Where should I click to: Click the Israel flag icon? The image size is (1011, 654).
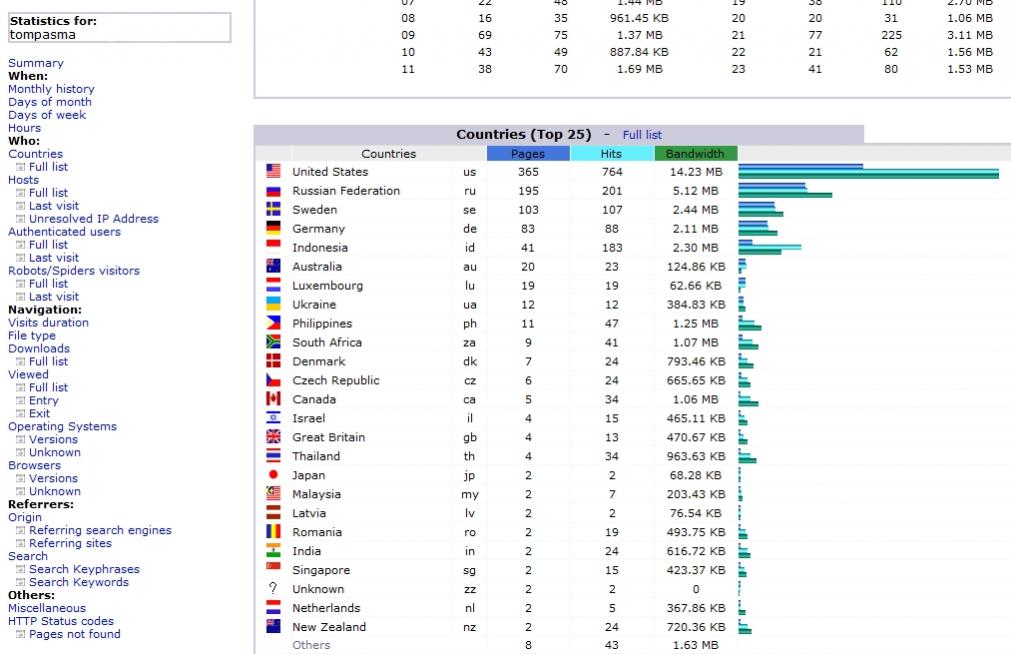(273, 417)
